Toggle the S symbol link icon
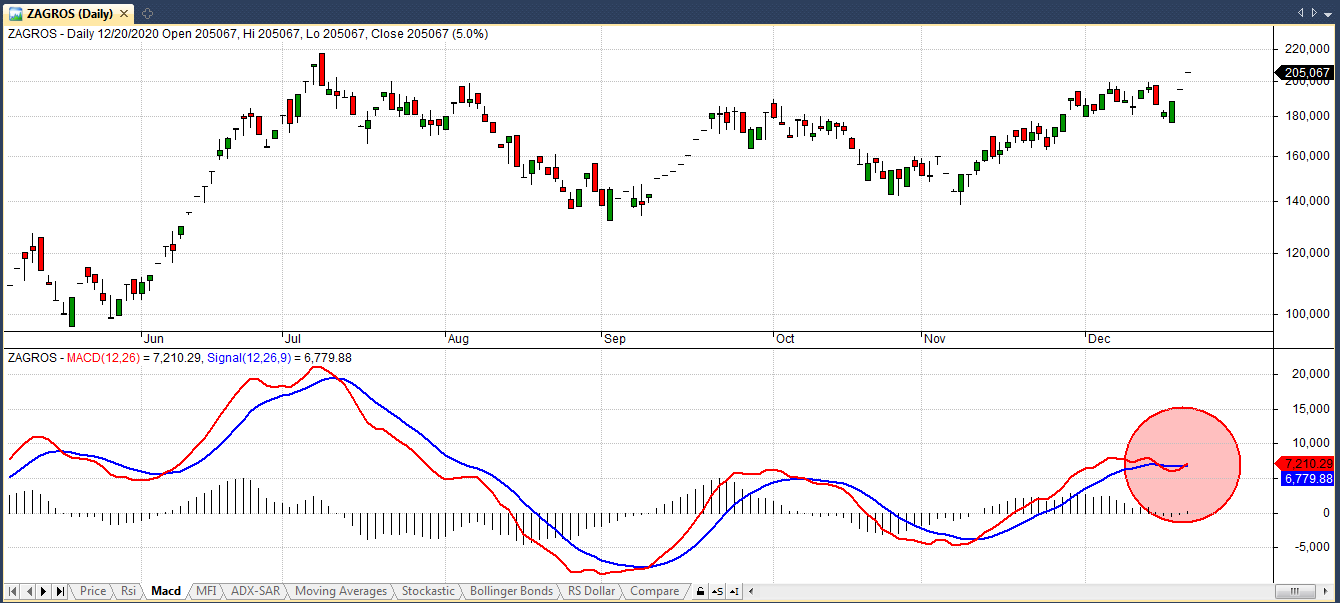 pos(719,591)
